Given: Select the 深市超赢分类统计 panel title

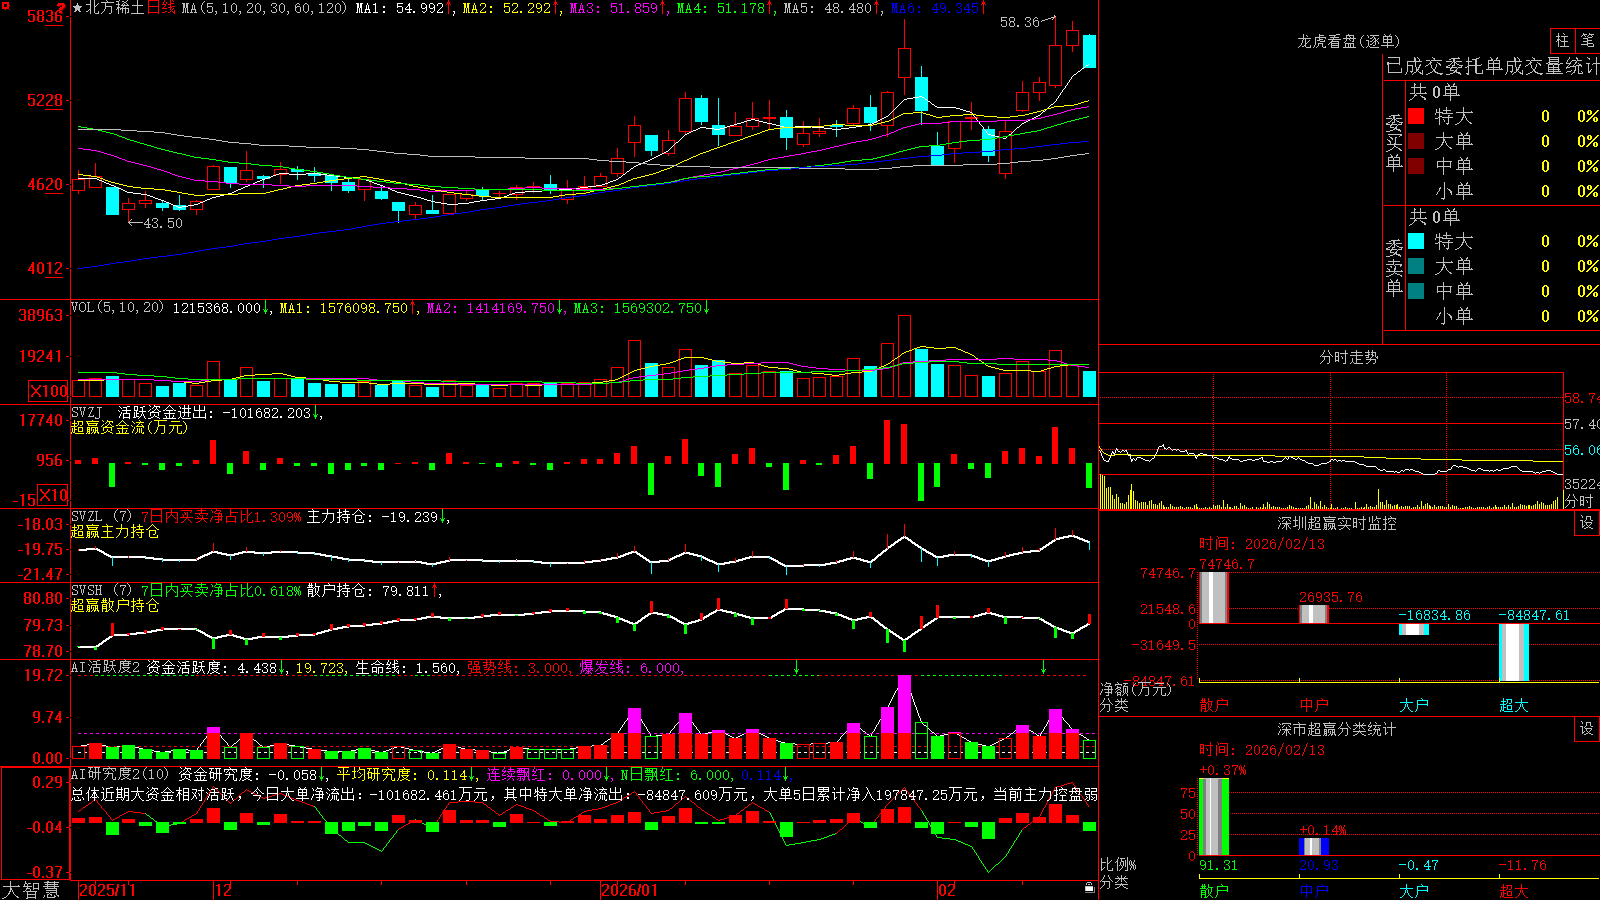Looking at the screenshot, I should coord(1337,729).
